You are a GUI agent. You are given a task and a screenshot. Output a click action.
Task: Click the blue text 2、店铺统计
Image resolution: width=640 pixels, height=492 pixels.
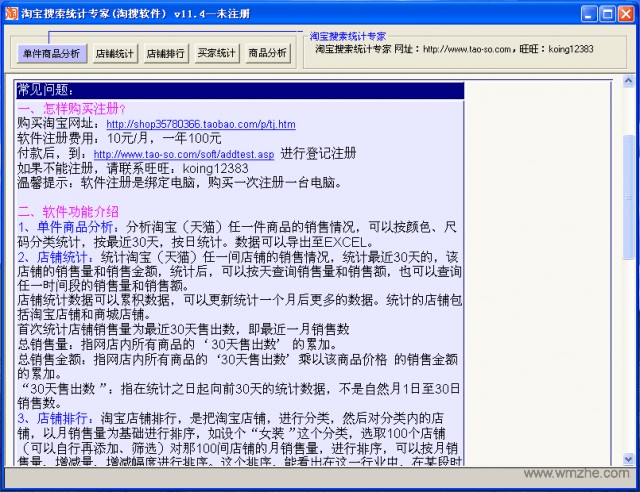(x=56, y=257)
